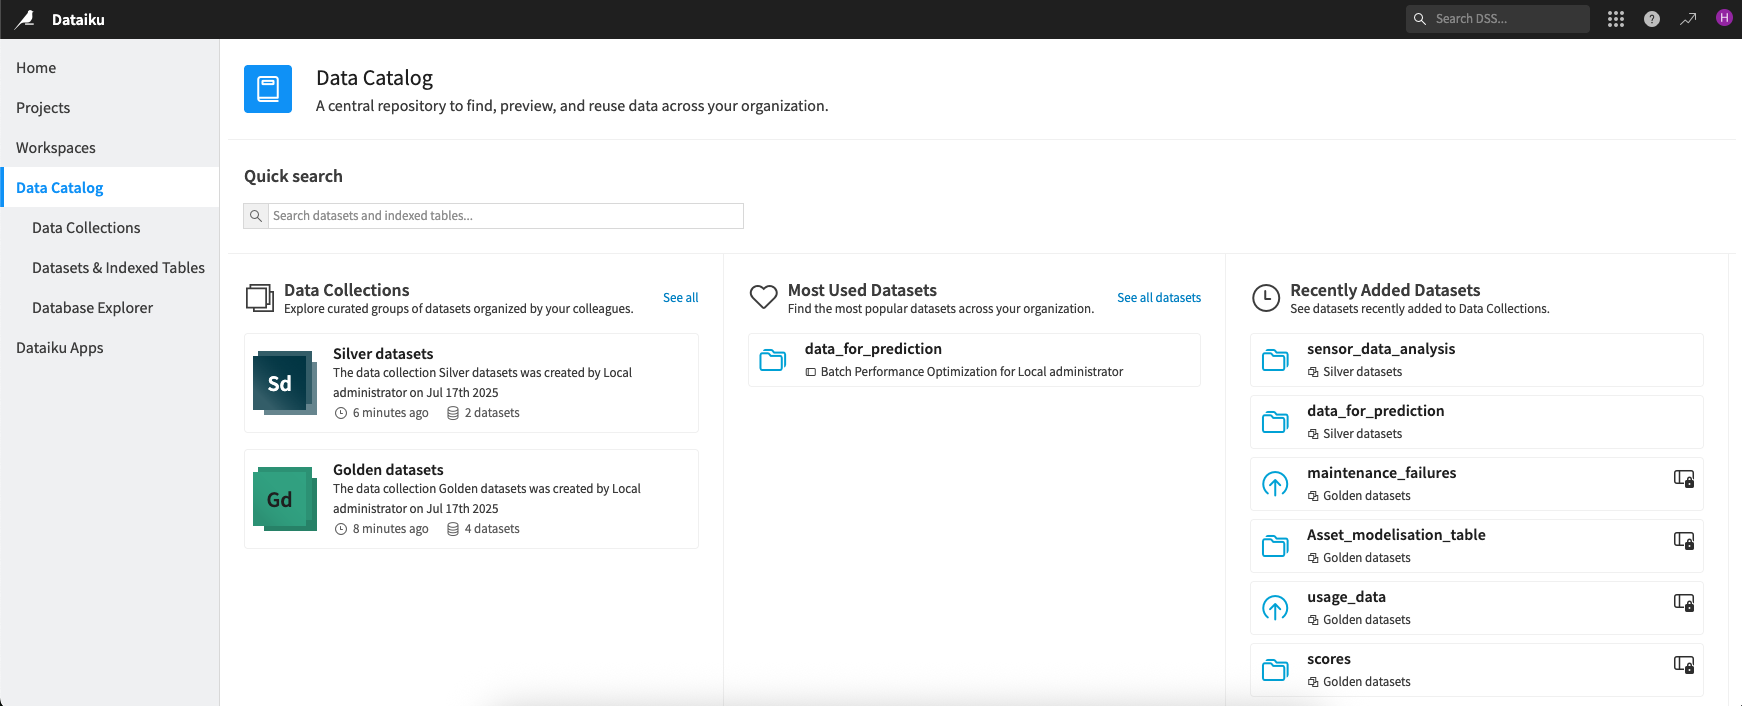The width and height of the screenshot is (1742, 706).
Task: Click Golden datasets label under maintenance_failures
Action: (x=1366, y=496)
